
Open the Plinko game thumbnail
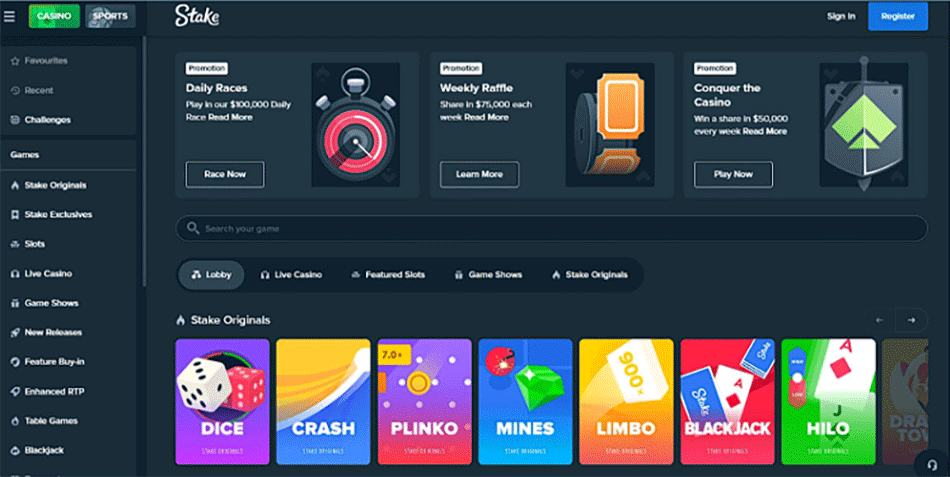click(x=425, y=402)
